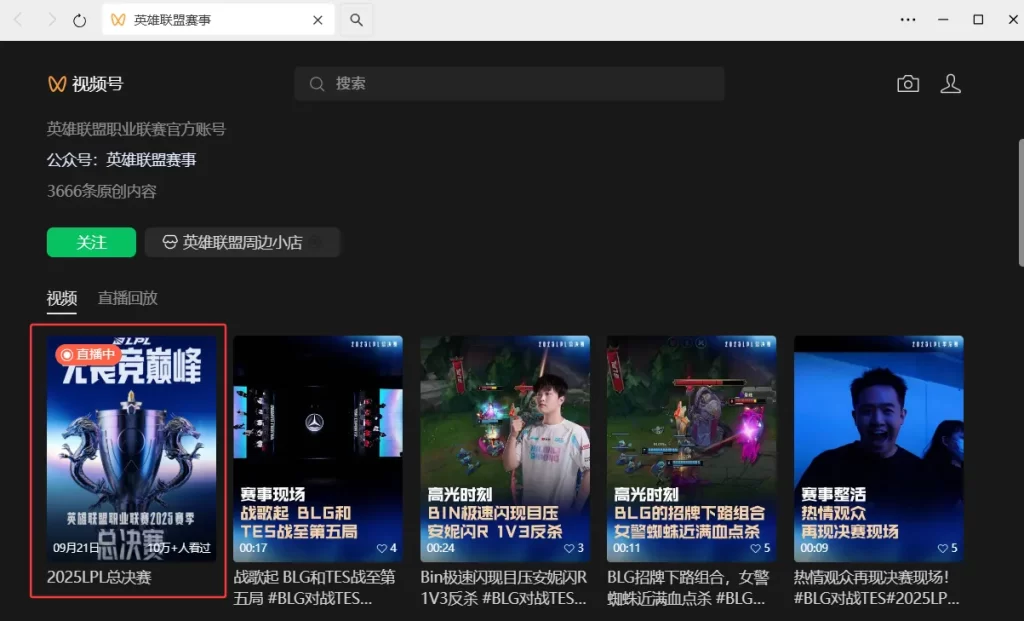
Task: Click the heart icon on 00:11 video
Action: click(x=756, y=549)
